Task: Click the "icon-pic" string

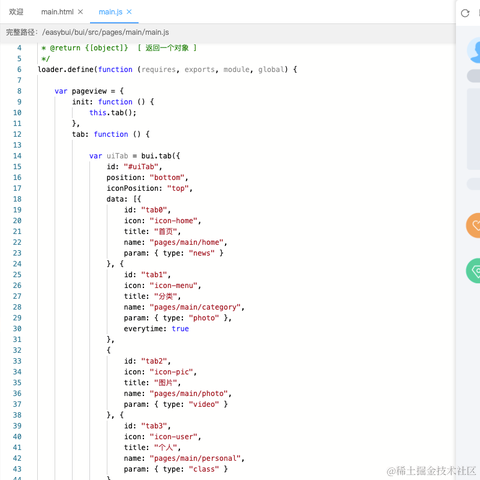Action: [171, 372]
